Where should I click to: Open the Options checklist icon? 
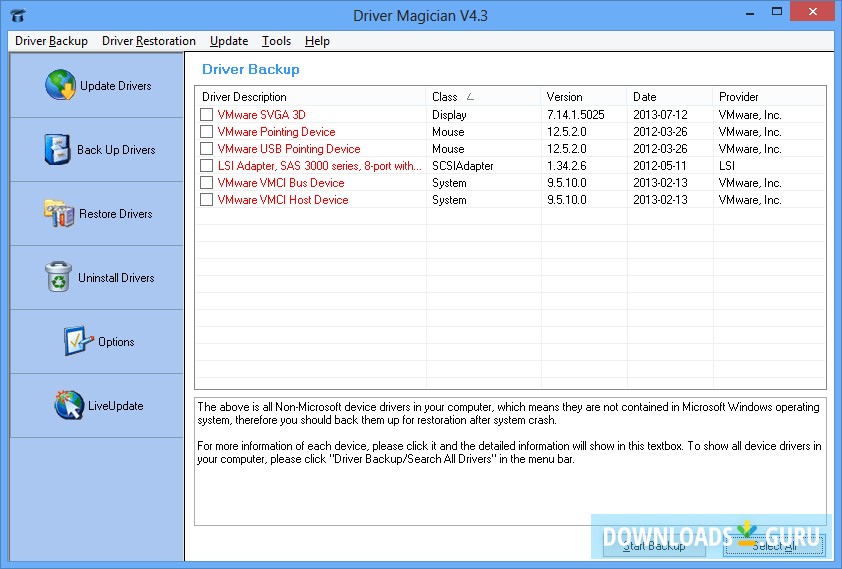coord(78,342)
